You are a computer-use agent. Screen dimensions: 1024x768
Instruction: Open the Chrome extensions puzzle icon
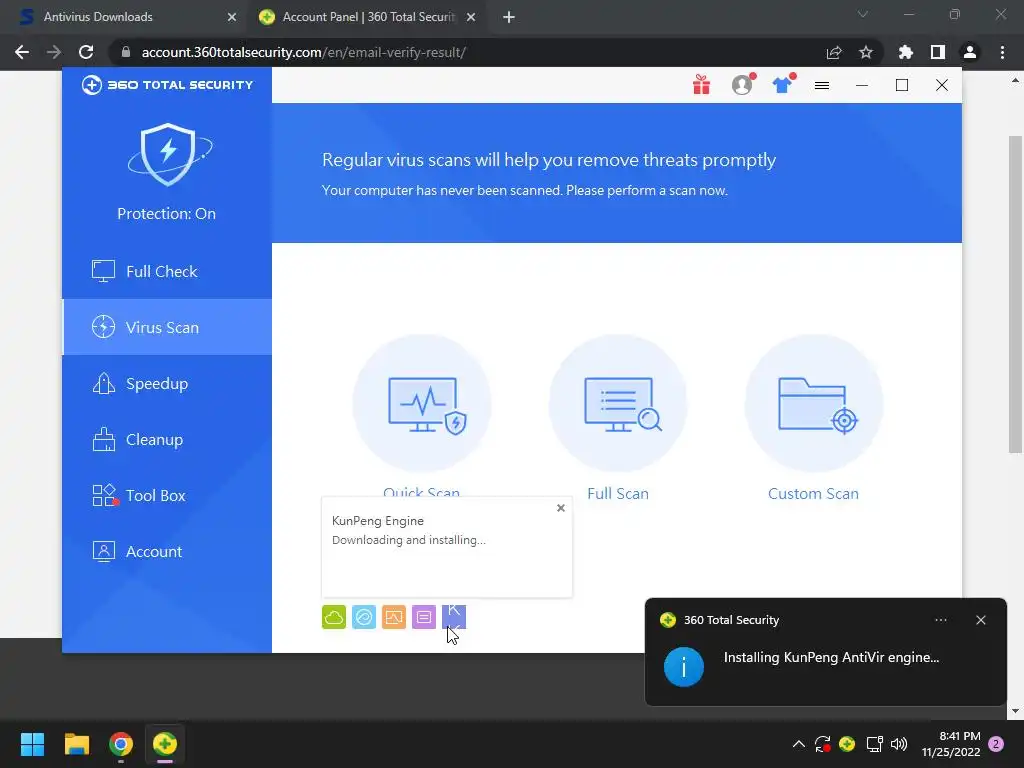click(x=906, y=52)
